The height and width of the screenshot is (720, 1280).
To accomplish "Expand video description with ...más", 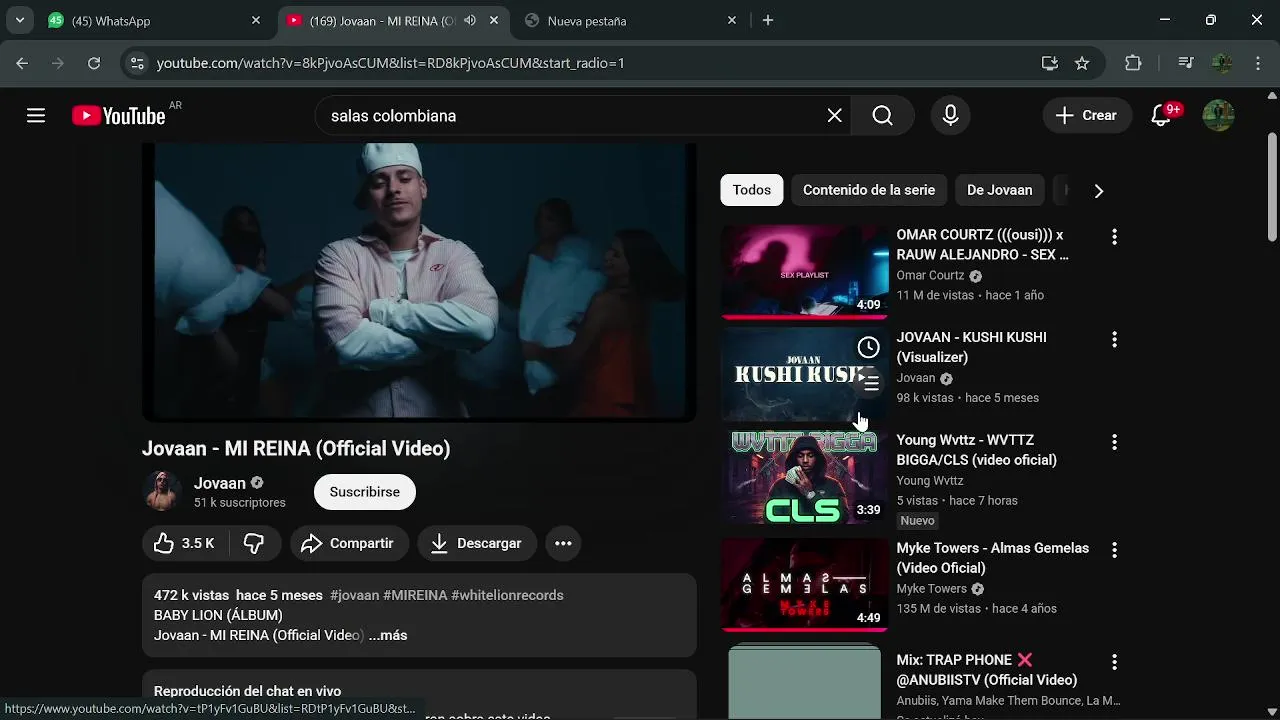I will coord(388,635).
